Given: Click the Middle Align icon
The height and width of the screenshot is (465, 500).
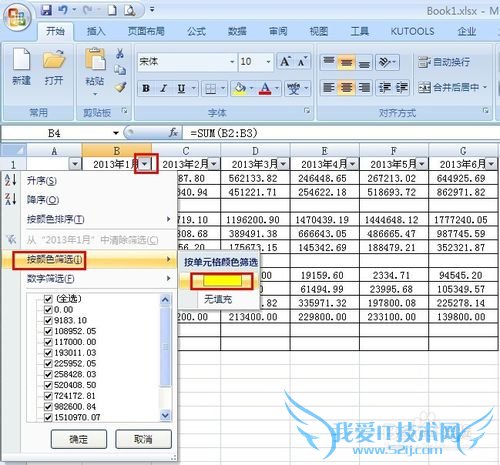Looking at the screenshot, I should 346,62.
